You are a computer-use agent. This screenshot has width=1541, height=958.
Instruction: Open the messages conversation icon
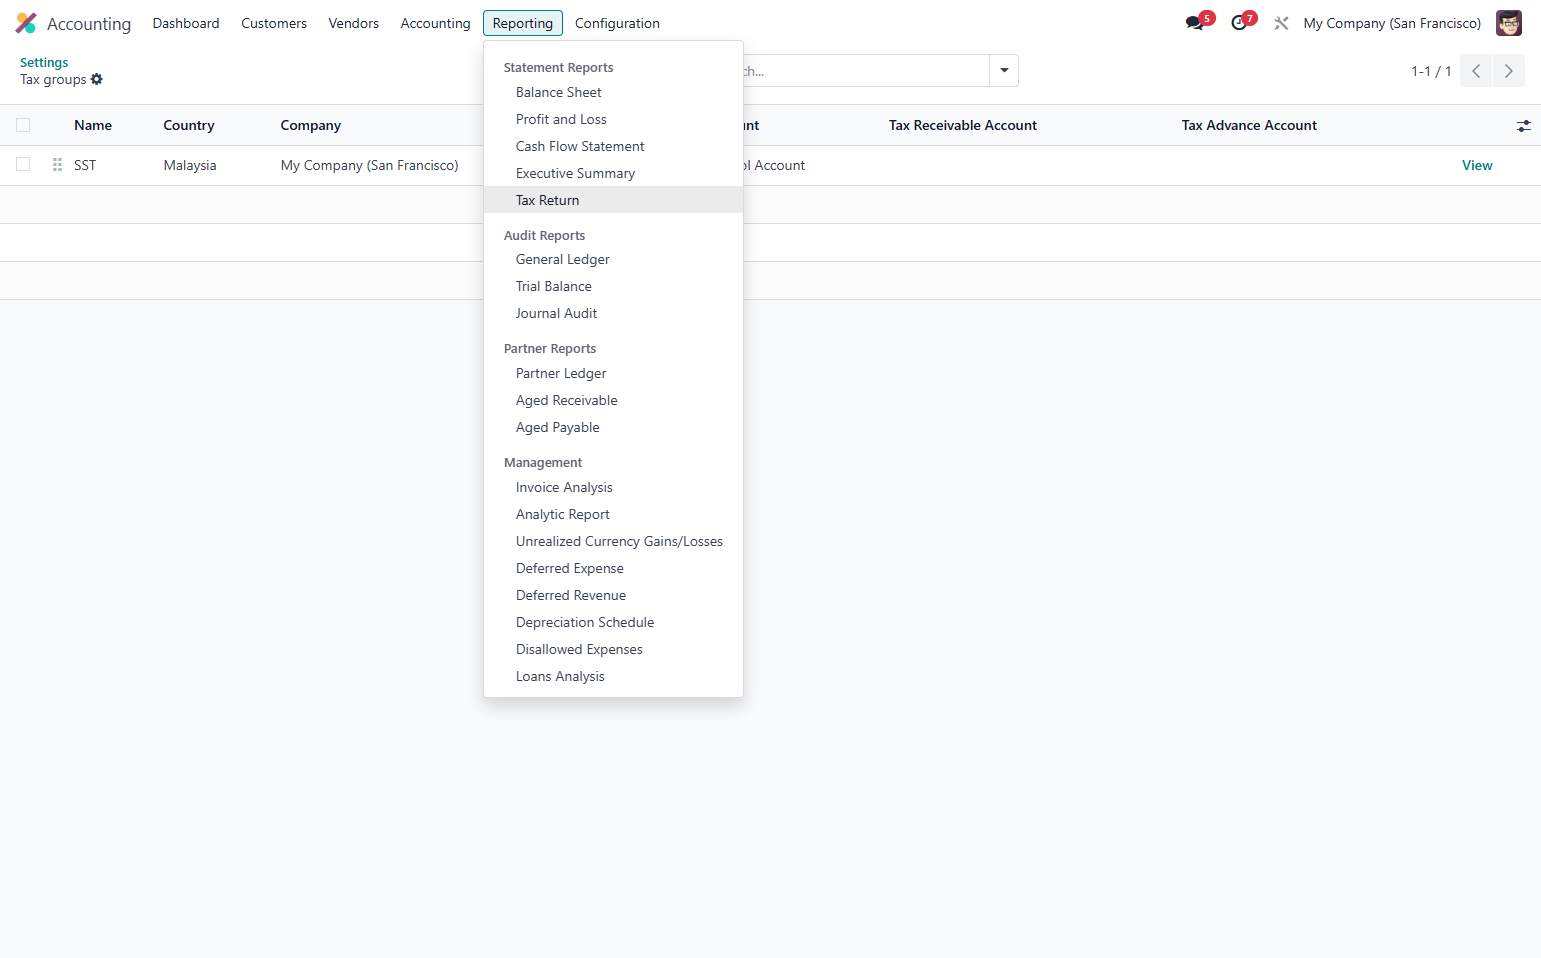point(1194,23)
